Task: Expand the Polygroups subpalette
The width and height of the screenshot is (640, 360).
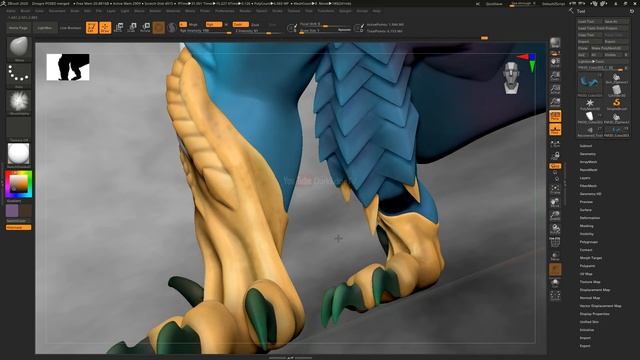Action: (588, 242)
